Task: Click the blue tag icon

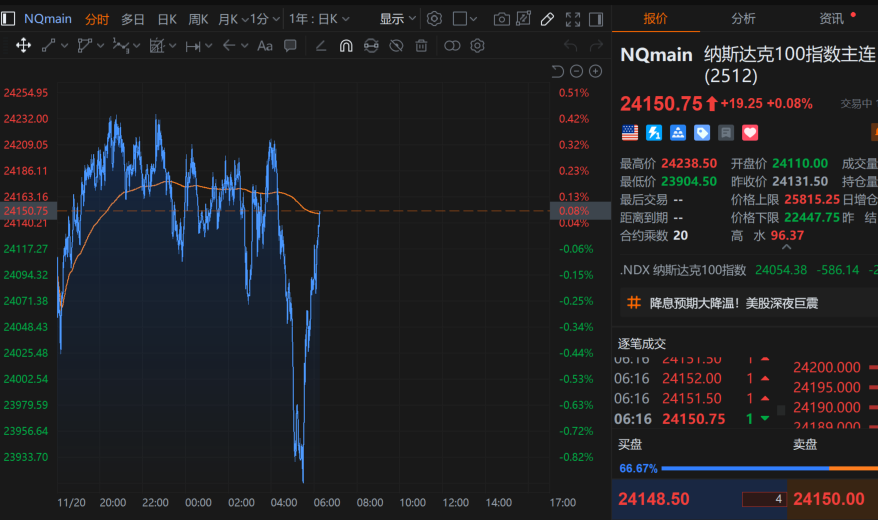Action: (x=702, y=133)
